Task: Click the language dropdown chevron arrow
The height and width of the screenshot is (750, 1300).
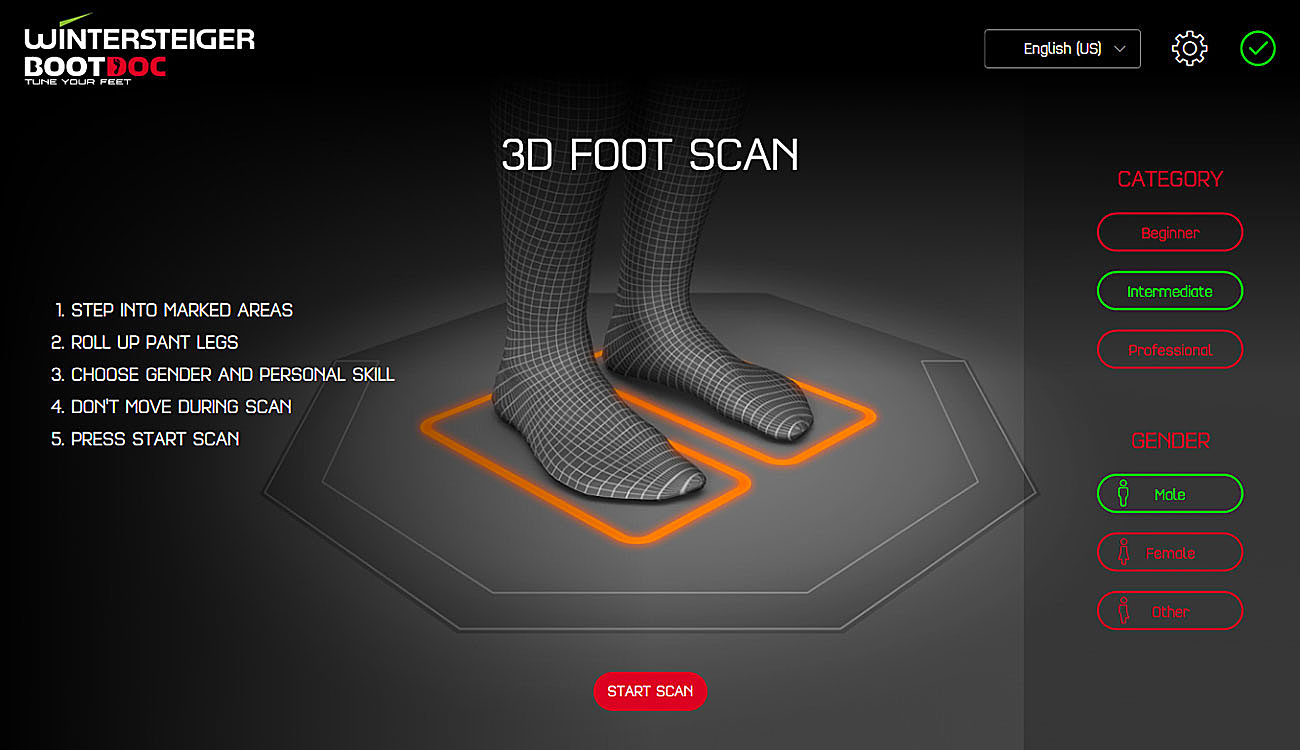Action: coord(1120,48)
